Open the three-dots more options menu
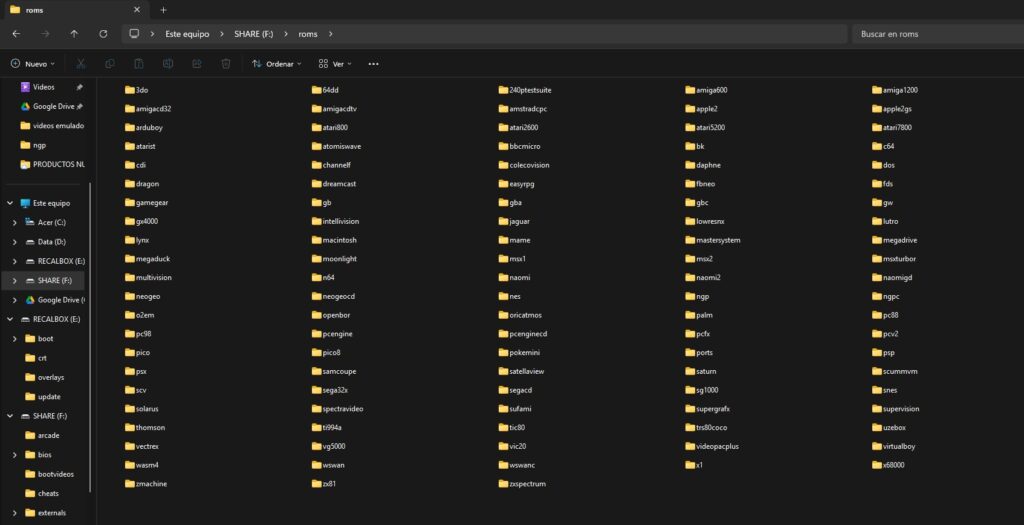 (x=373, y=63)
